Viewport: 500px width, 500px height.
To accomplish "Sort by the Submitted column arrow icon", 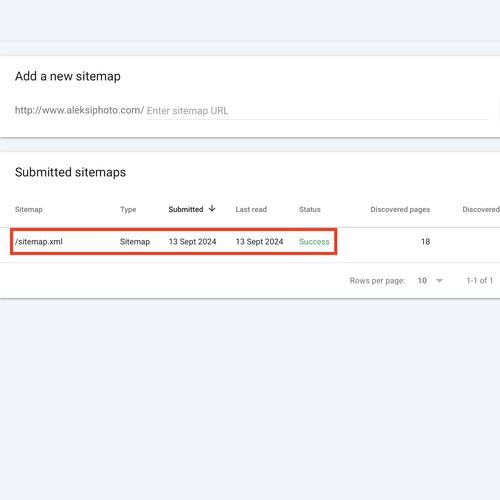I will coord(212,209).
